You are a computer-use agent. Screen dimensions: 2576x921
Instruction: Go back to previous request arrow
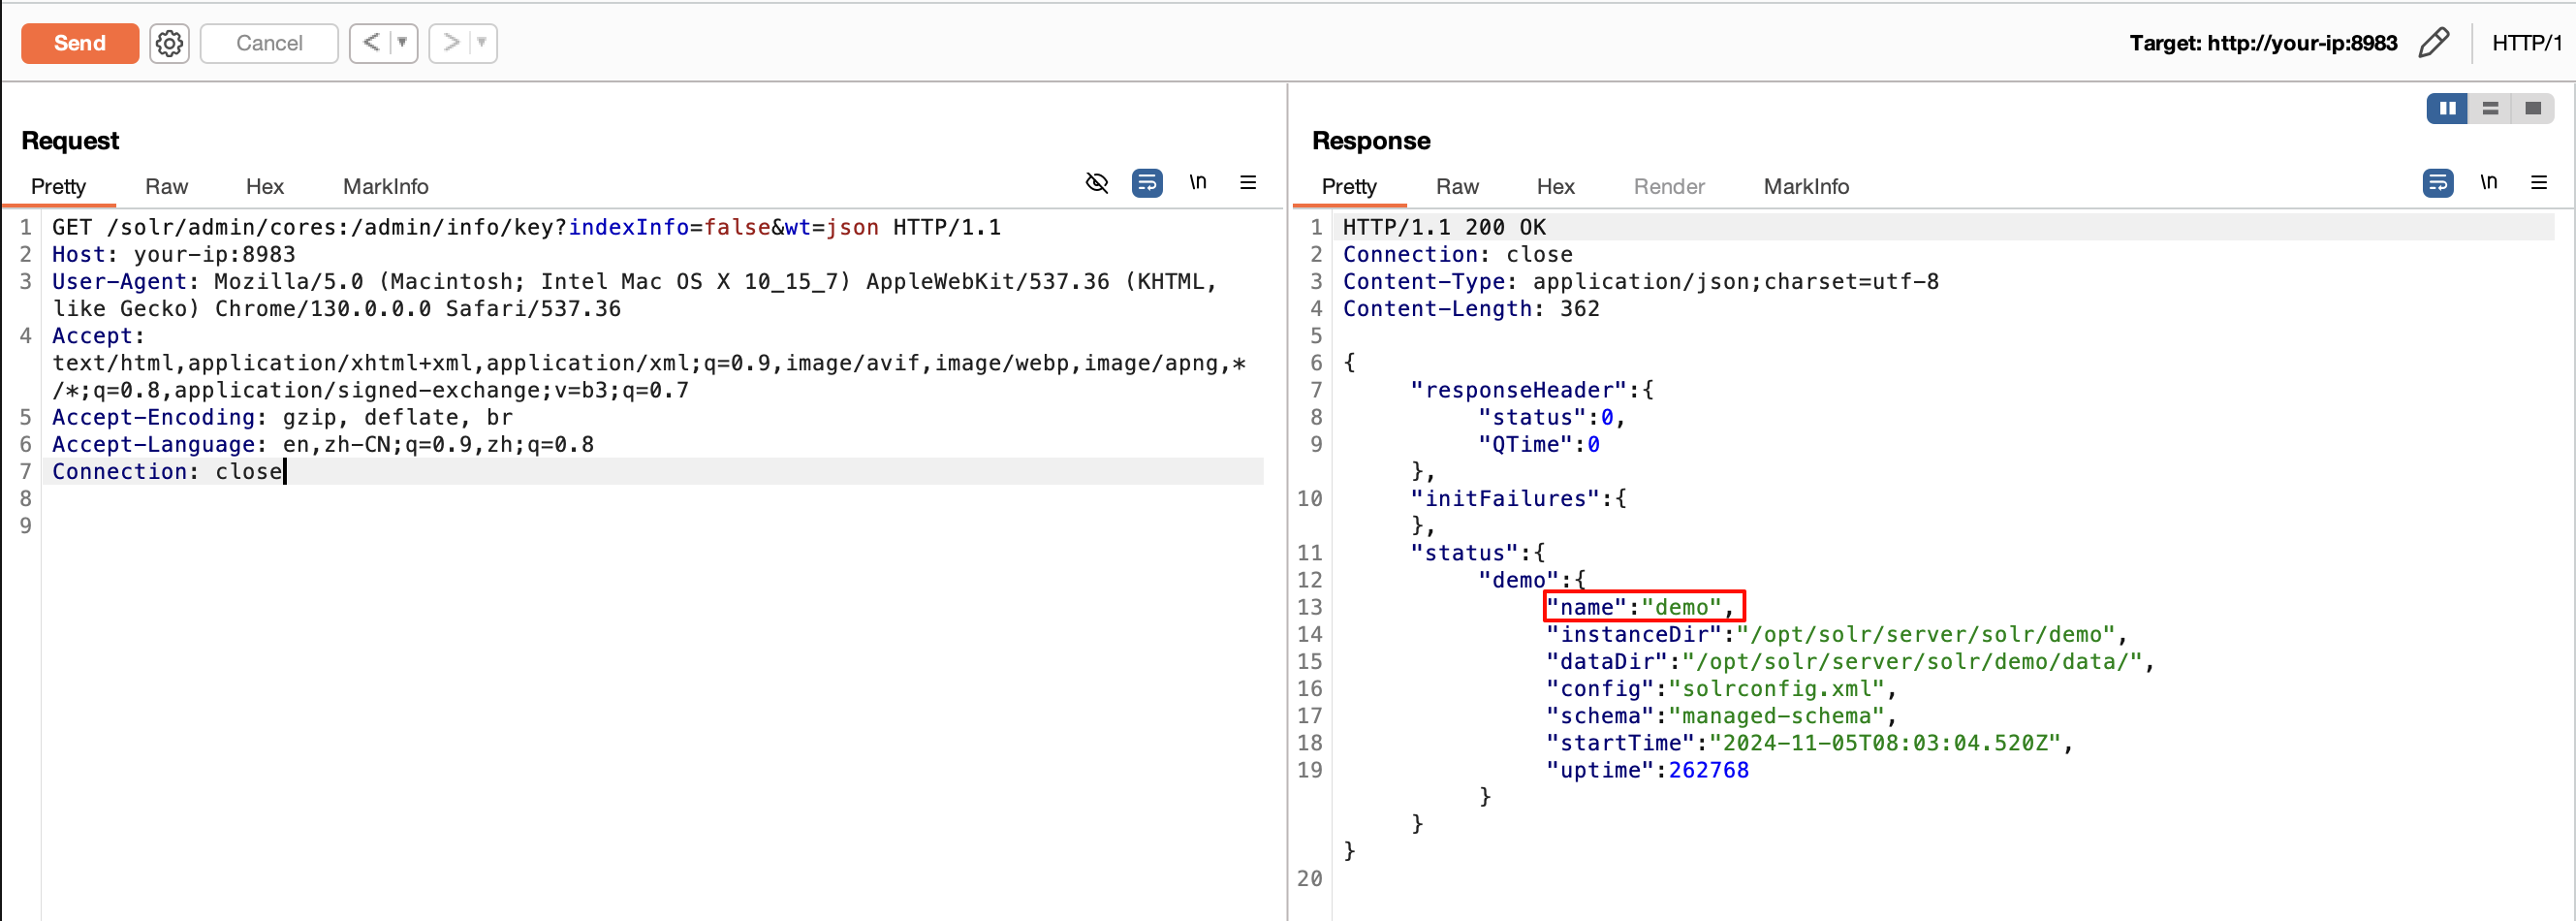[371, 43]
